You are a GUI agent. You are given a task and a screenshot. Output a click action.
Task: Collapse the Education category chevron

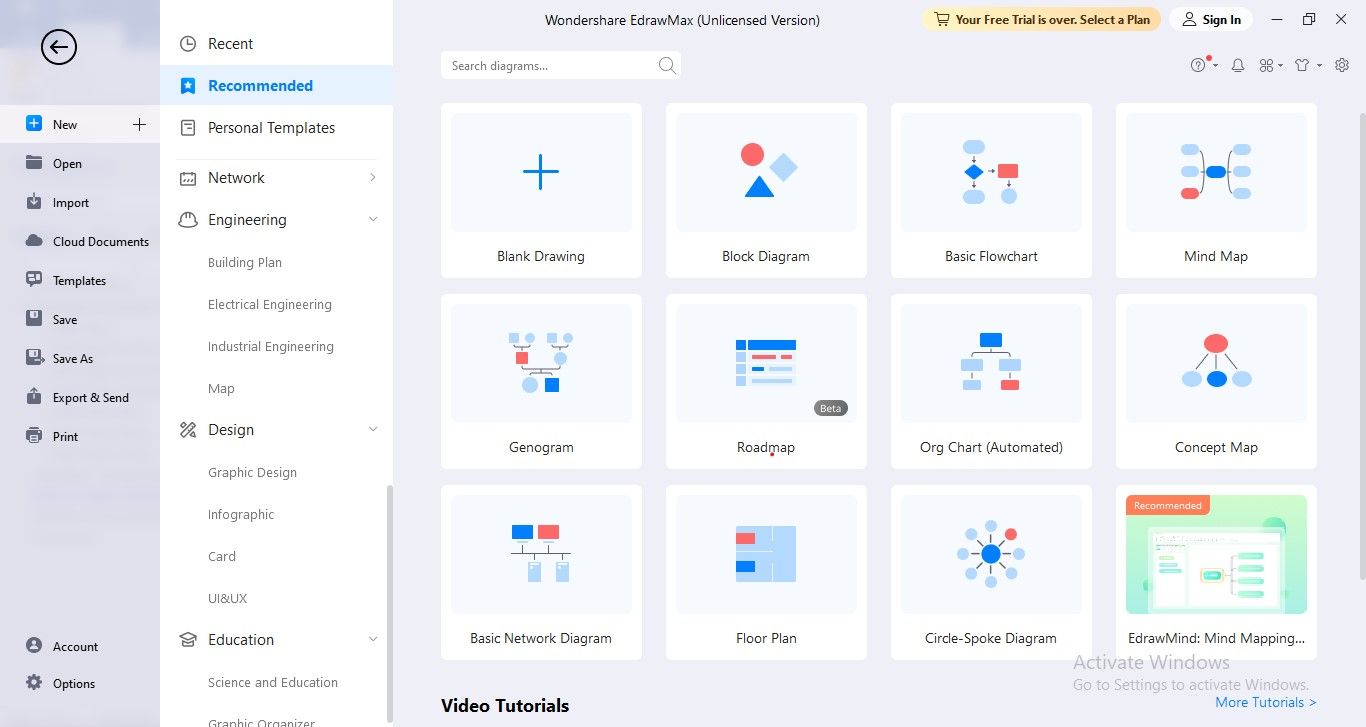click(x=373, y=640)
